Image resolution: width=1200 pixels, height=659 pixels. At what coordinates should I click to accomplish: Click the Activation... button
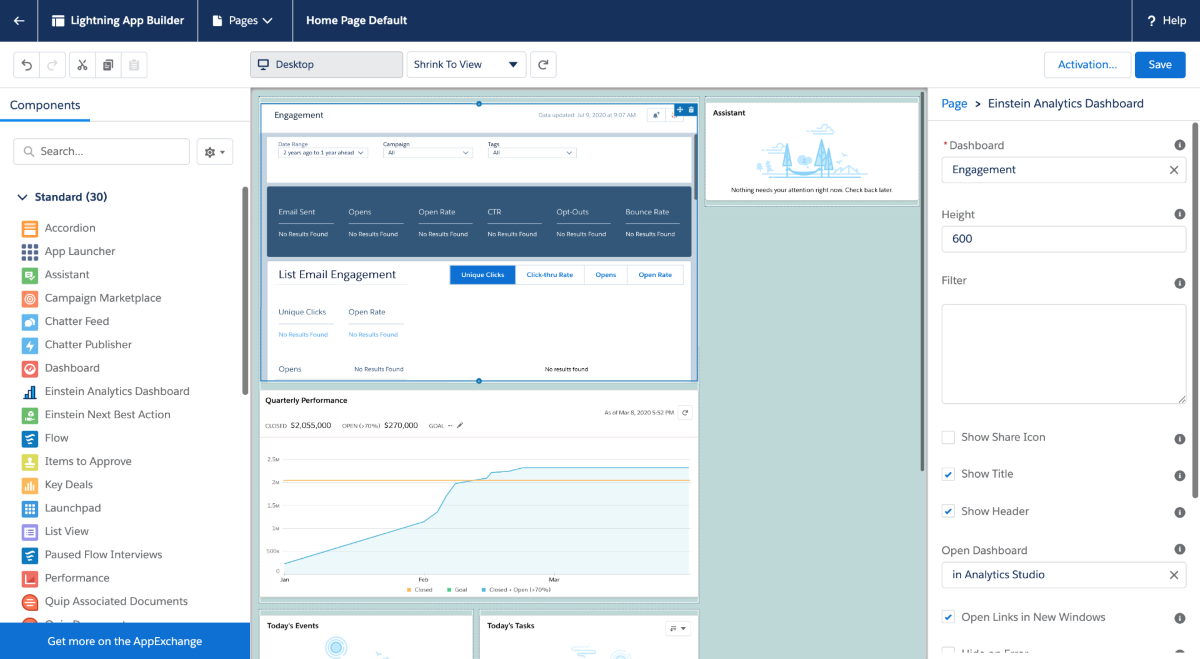1087,65
